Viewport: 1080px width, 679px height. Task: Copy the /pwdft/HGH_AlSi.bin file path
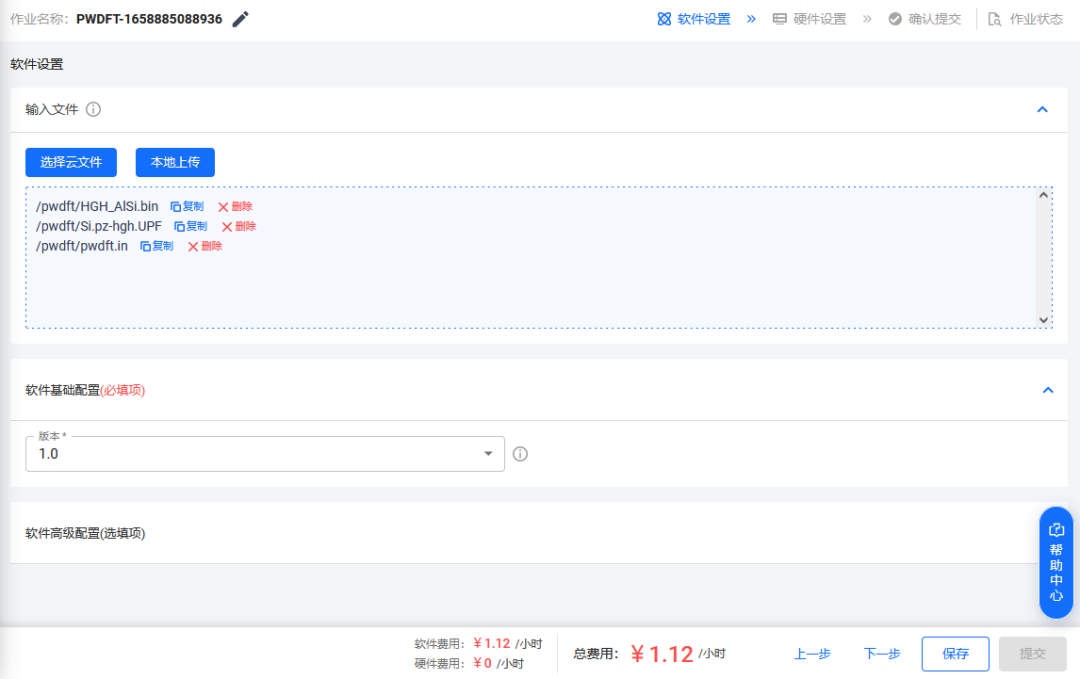point(189,206)
